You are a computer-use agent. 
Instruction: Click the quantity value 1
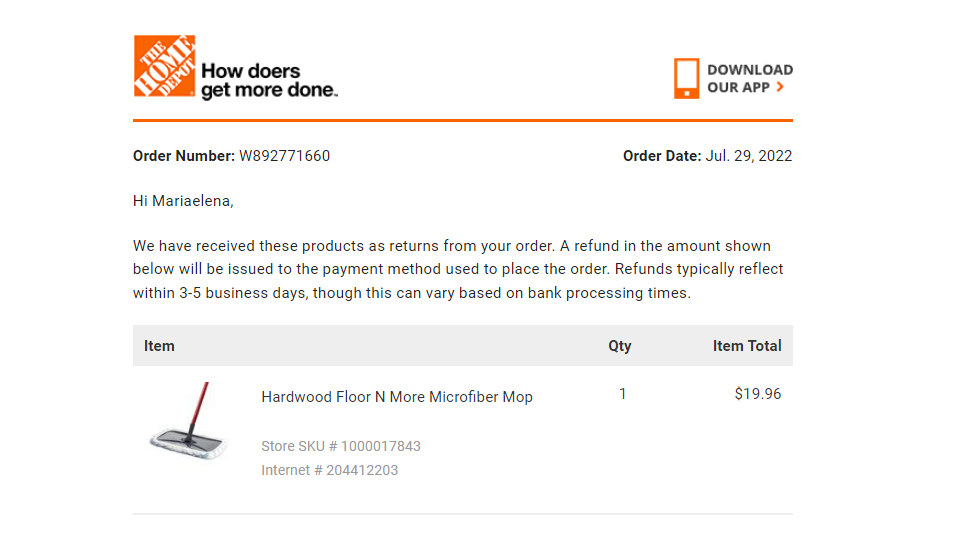622,394
